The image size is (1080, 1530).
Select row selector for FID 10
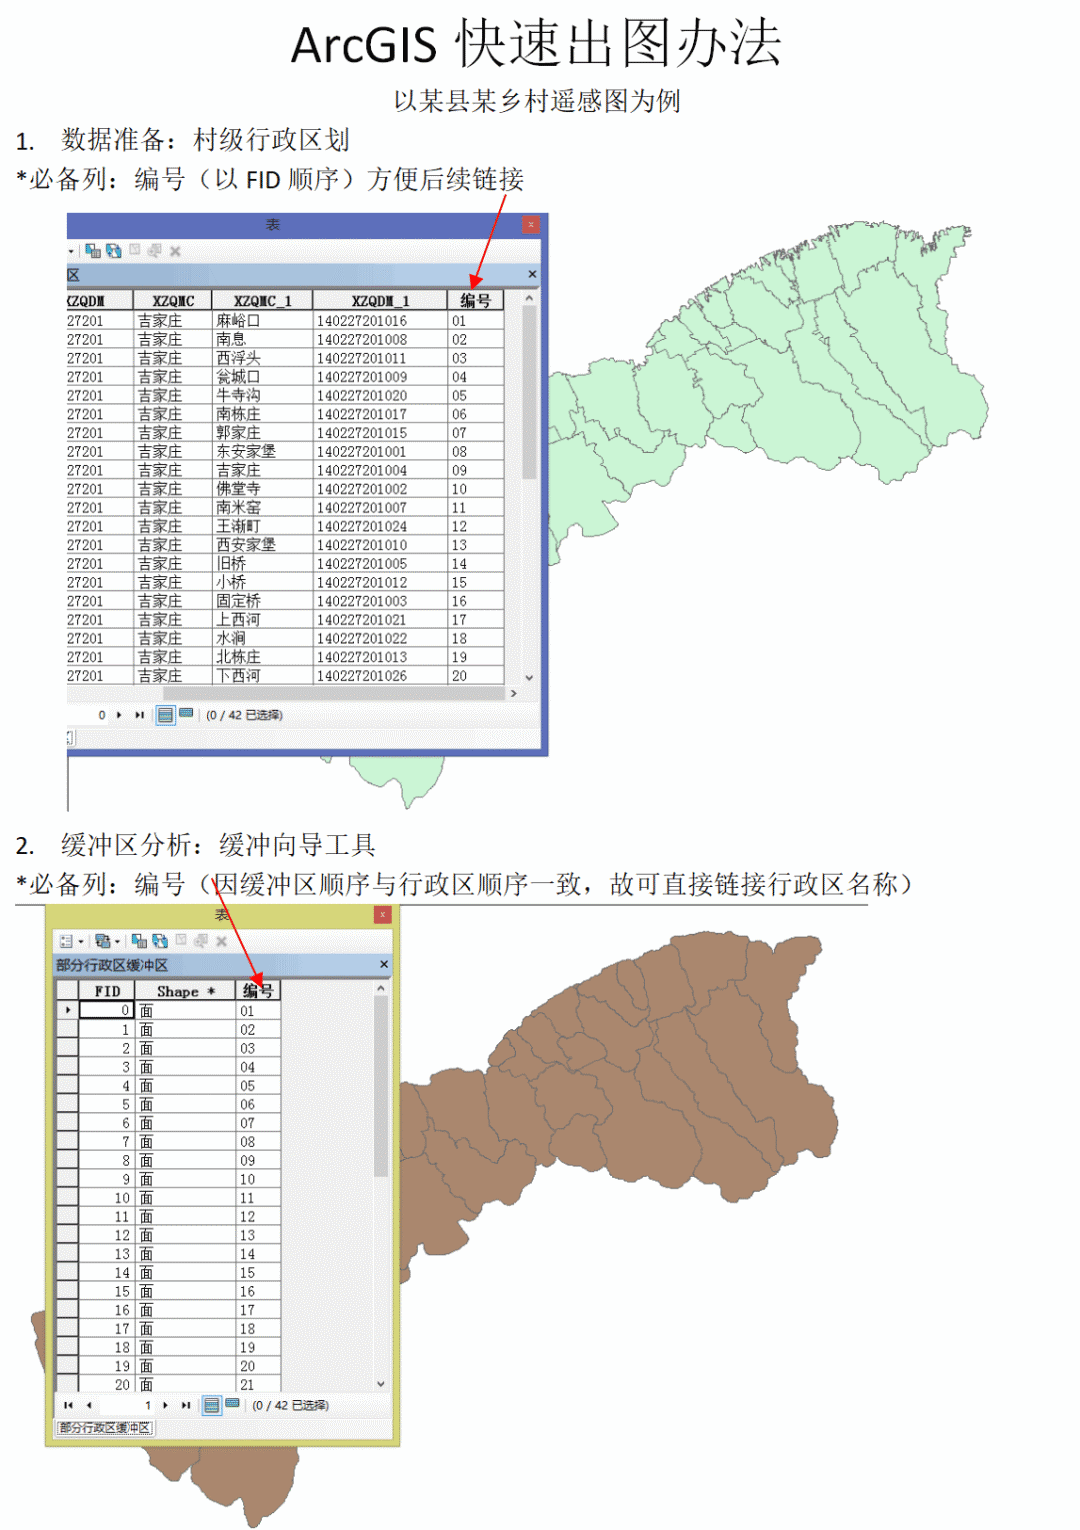click(x=68, y=1197)
